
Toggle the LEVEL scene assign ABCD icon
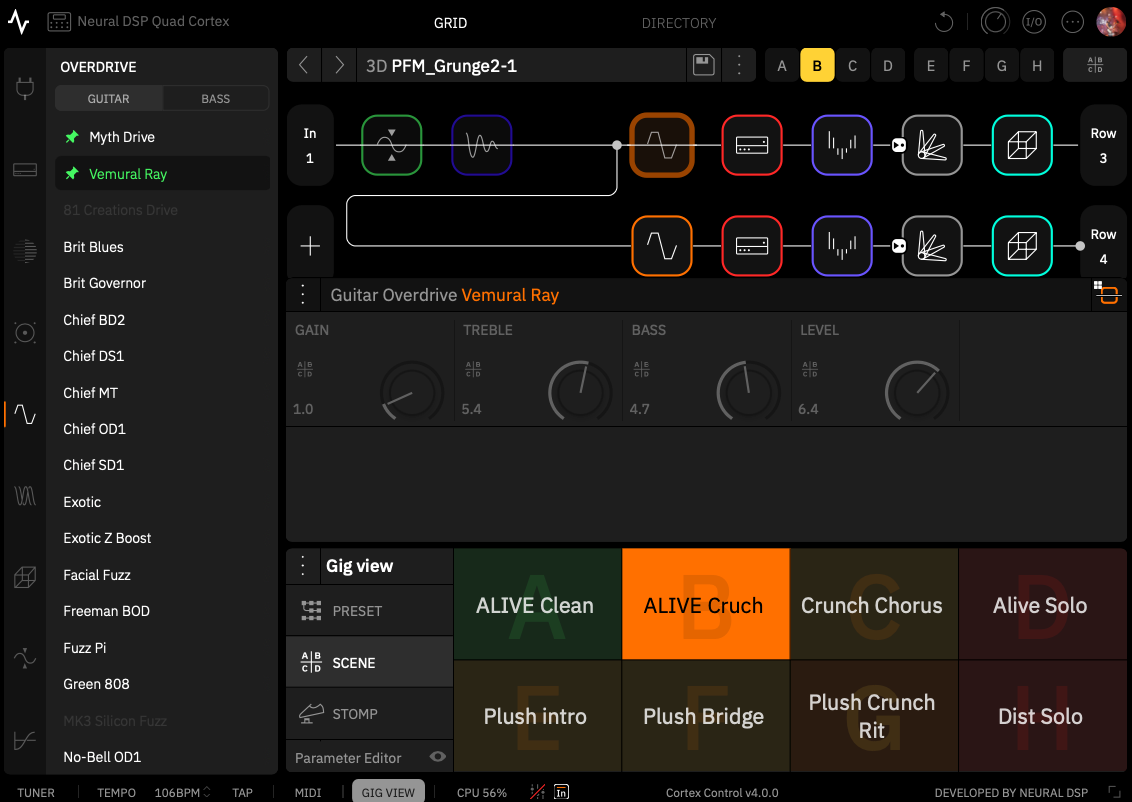click(x=810, y=370)
